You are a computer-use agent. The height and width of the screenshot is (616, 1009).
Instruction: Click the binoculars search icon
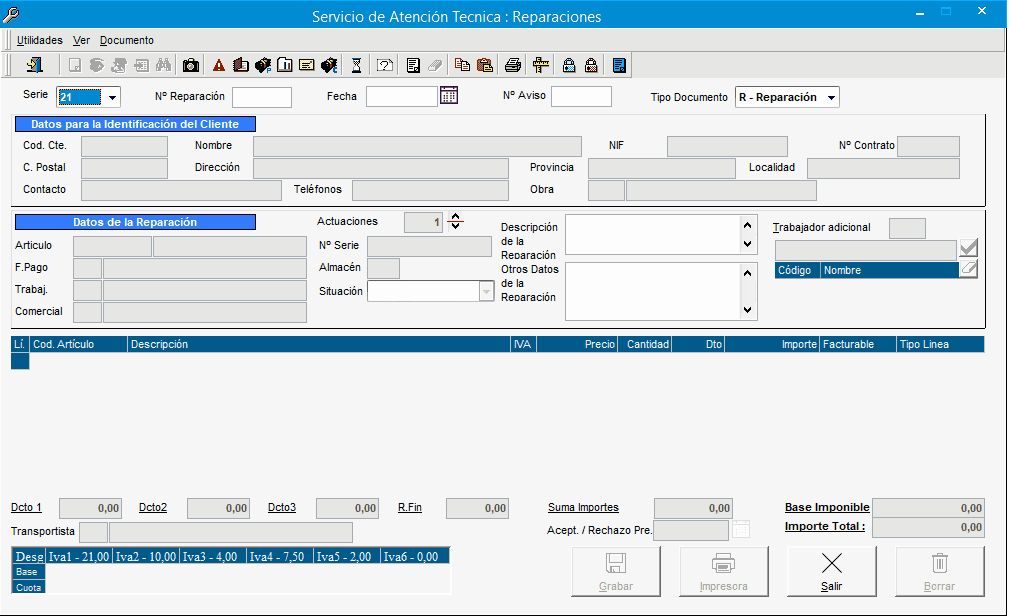163,65
